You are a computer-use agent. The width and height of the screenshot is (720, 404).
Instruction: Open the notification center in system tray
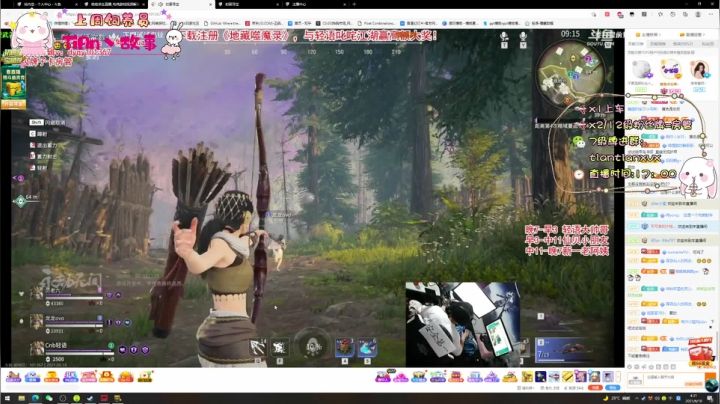(x=710, y=398)
